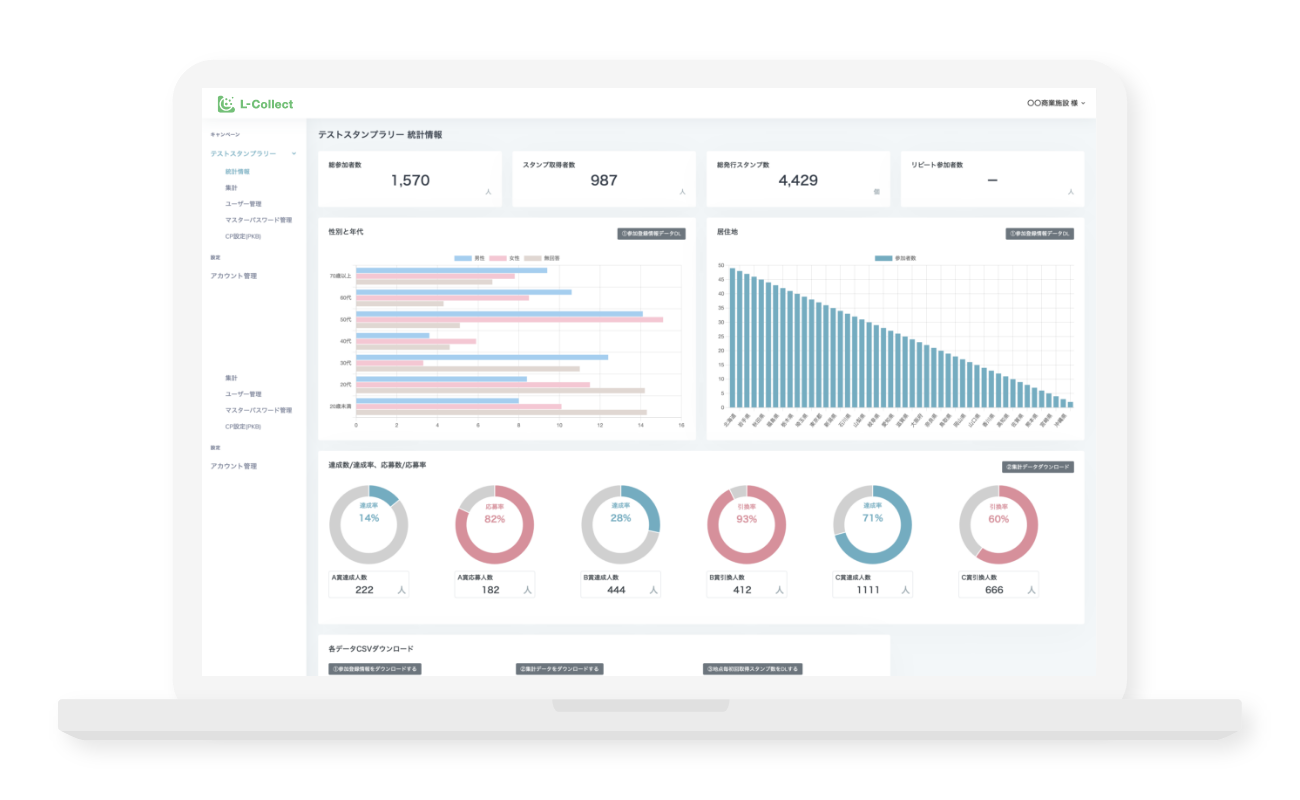The height and width of the screenshot is (800, 1300).
Task: Open CP設定(PKB) in the first sidebar group
Action: click(x=243, y=236)
